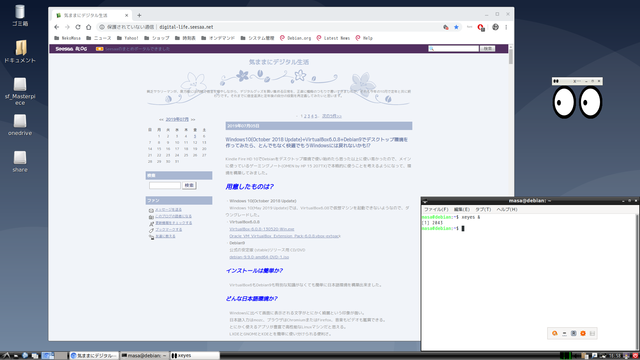
Task: Open the browser three-dot menu
Action: (506, 27)
